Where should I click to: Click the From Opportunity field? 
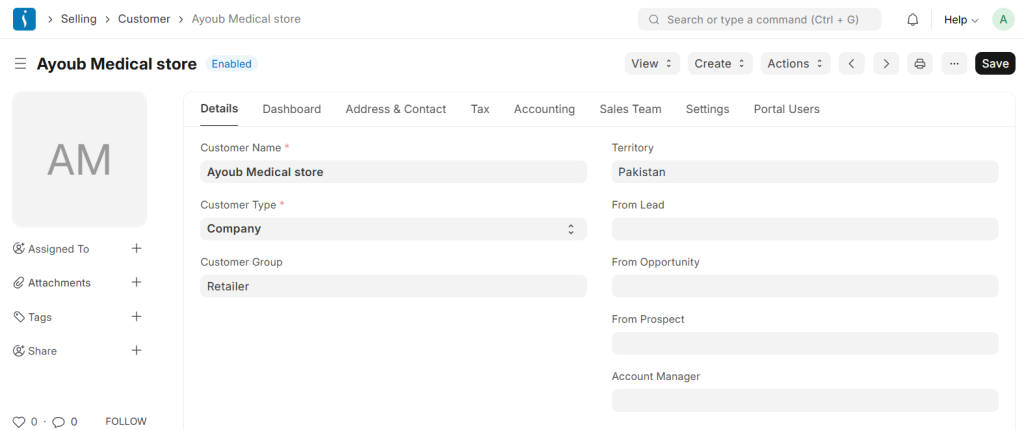(x=805, y=286)
